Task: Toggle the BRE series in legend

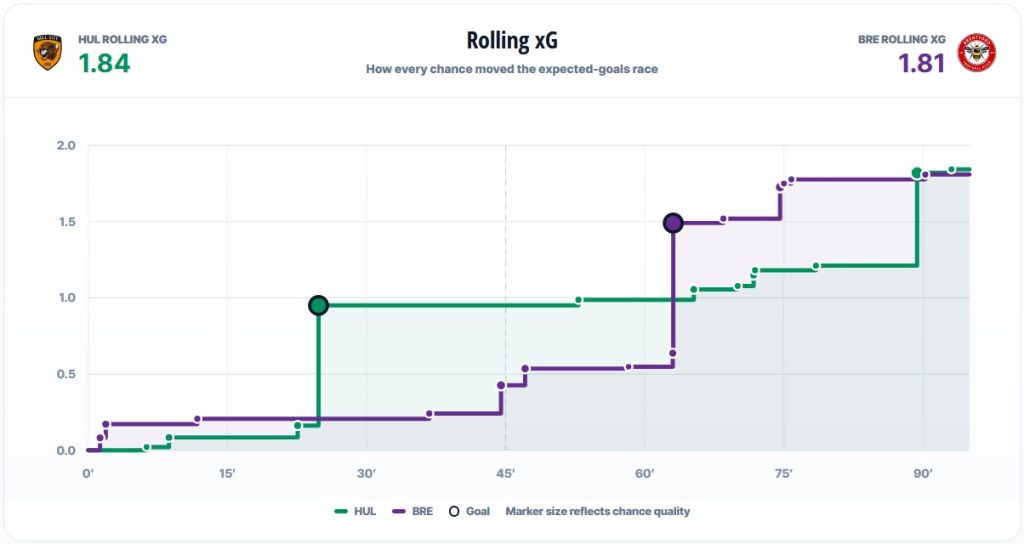Action: [x=413, y=511]
